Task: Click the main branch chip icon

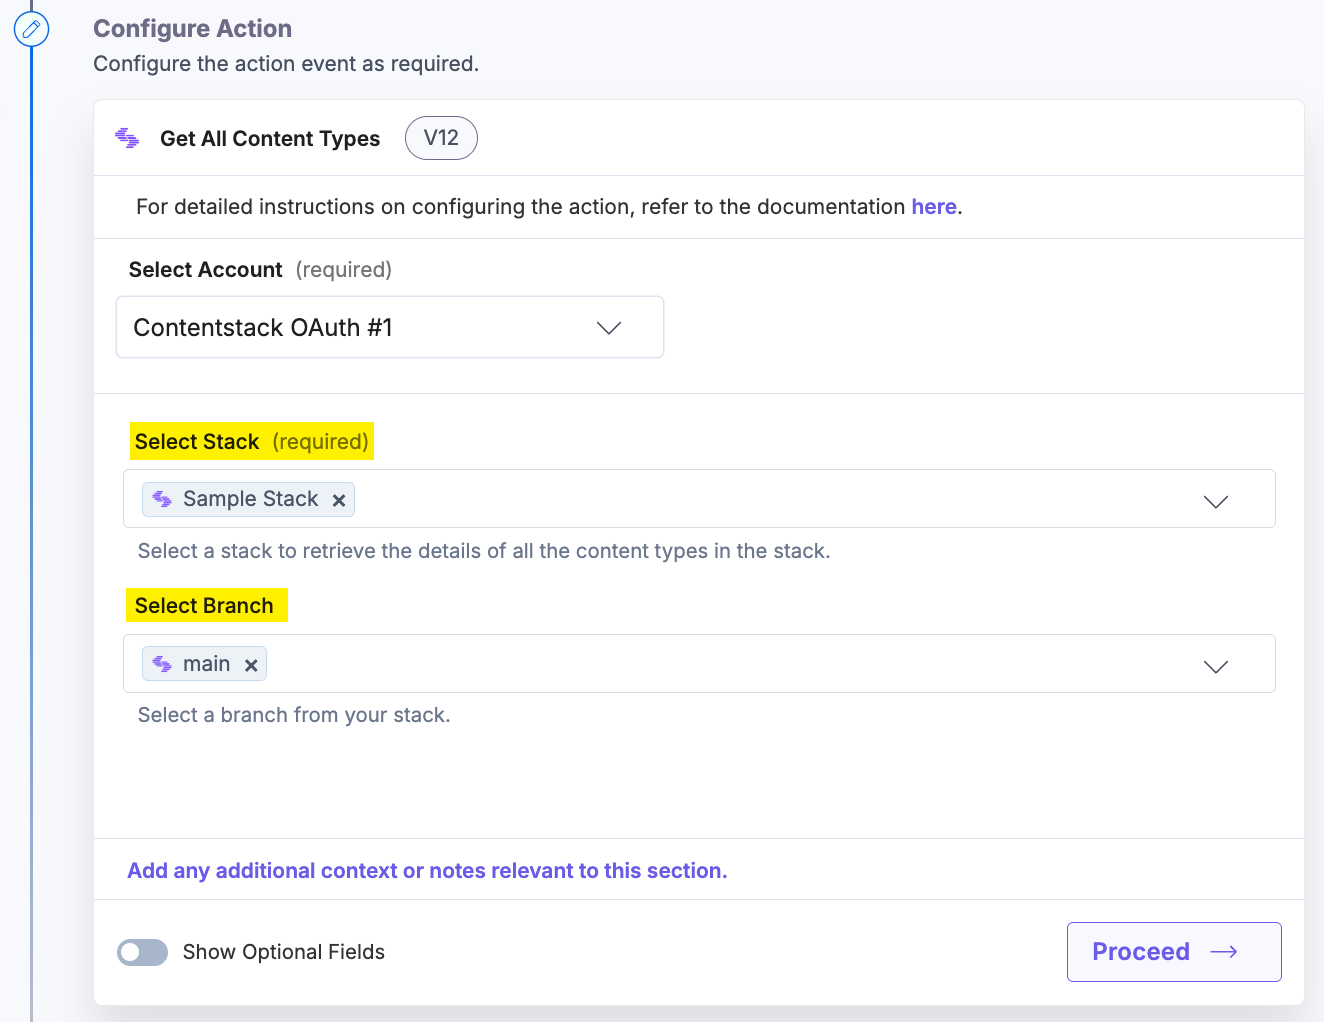Action: click(163, 664)
